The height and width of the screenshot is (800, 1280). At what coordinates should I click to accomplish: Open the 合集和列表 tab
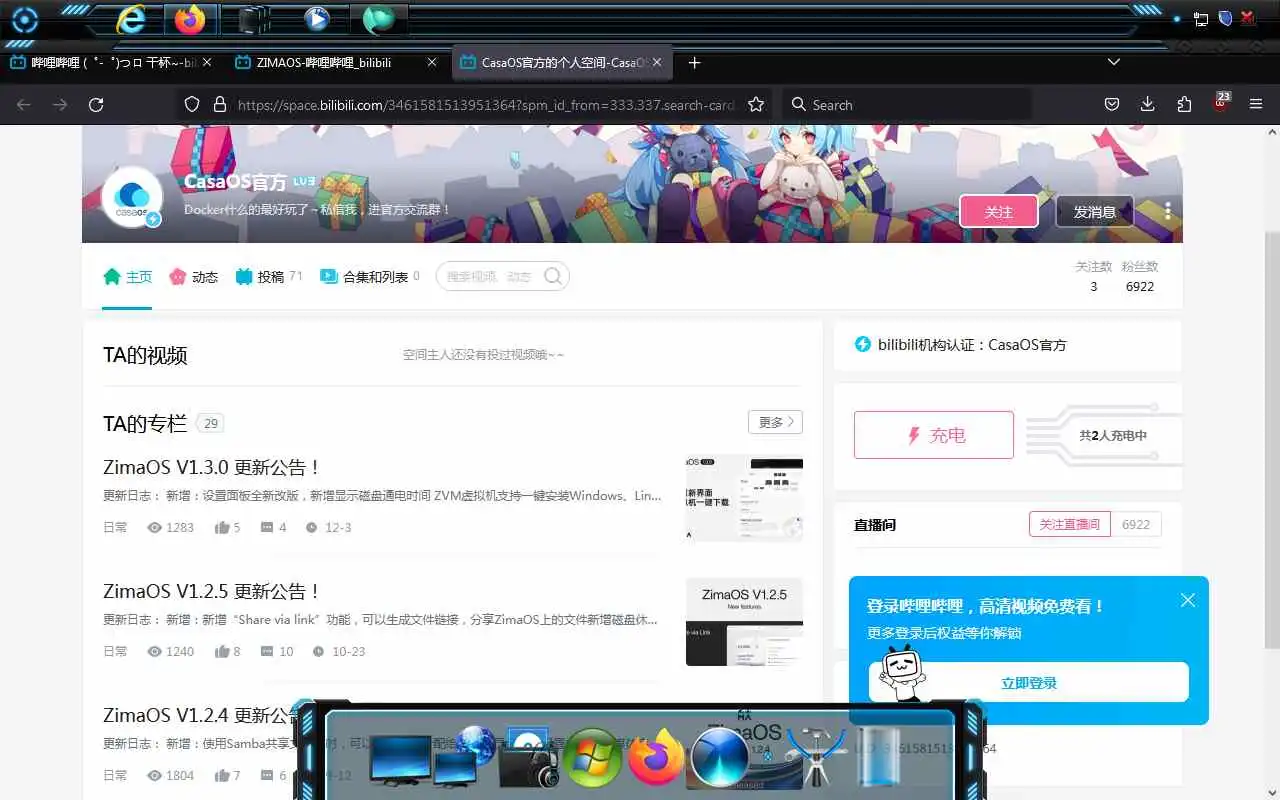click(369, 277)
